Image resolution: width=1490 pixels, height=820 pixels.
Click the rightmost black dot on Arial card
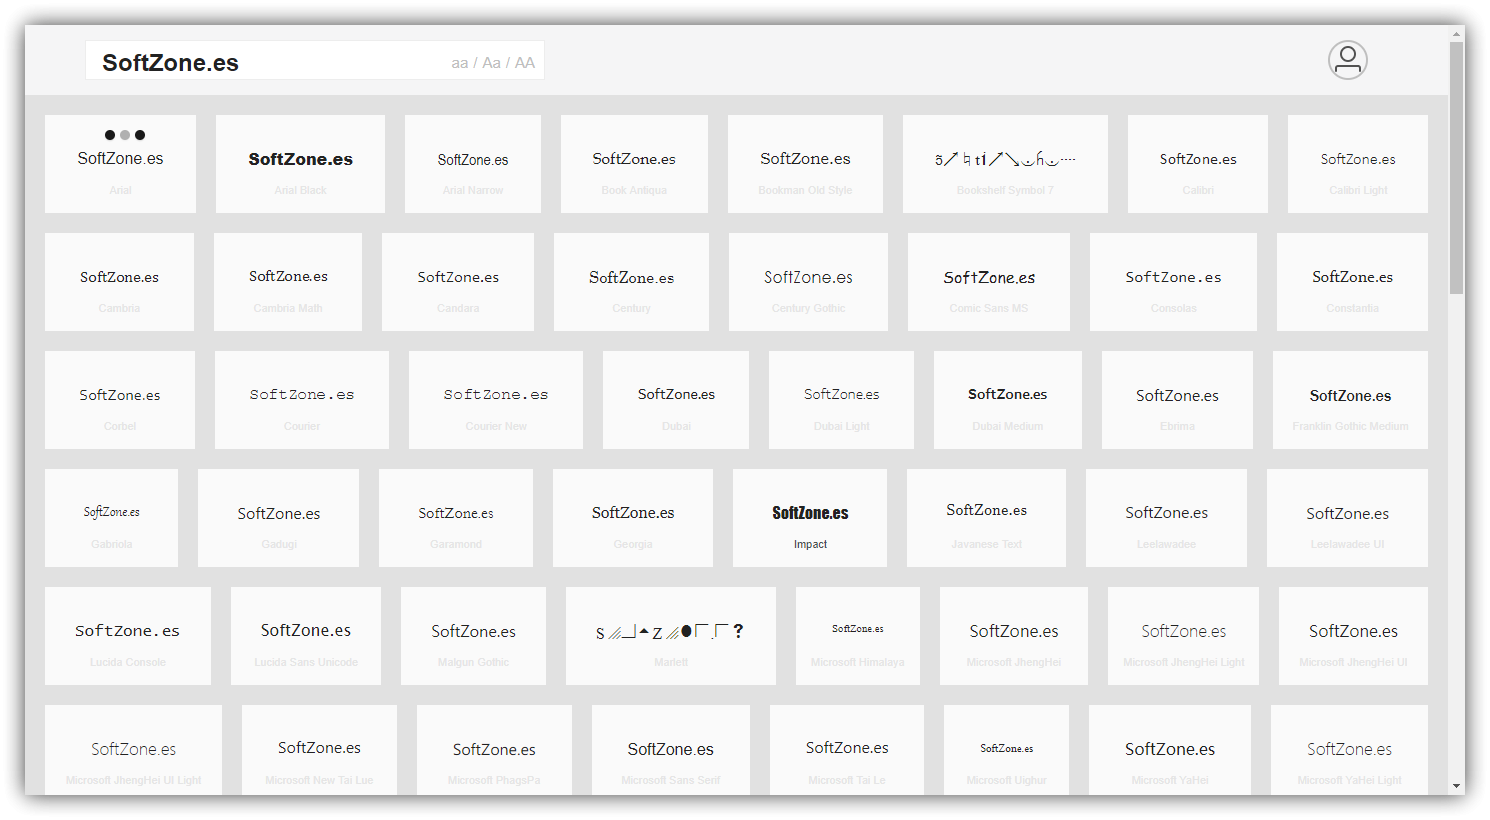(140, 135)
